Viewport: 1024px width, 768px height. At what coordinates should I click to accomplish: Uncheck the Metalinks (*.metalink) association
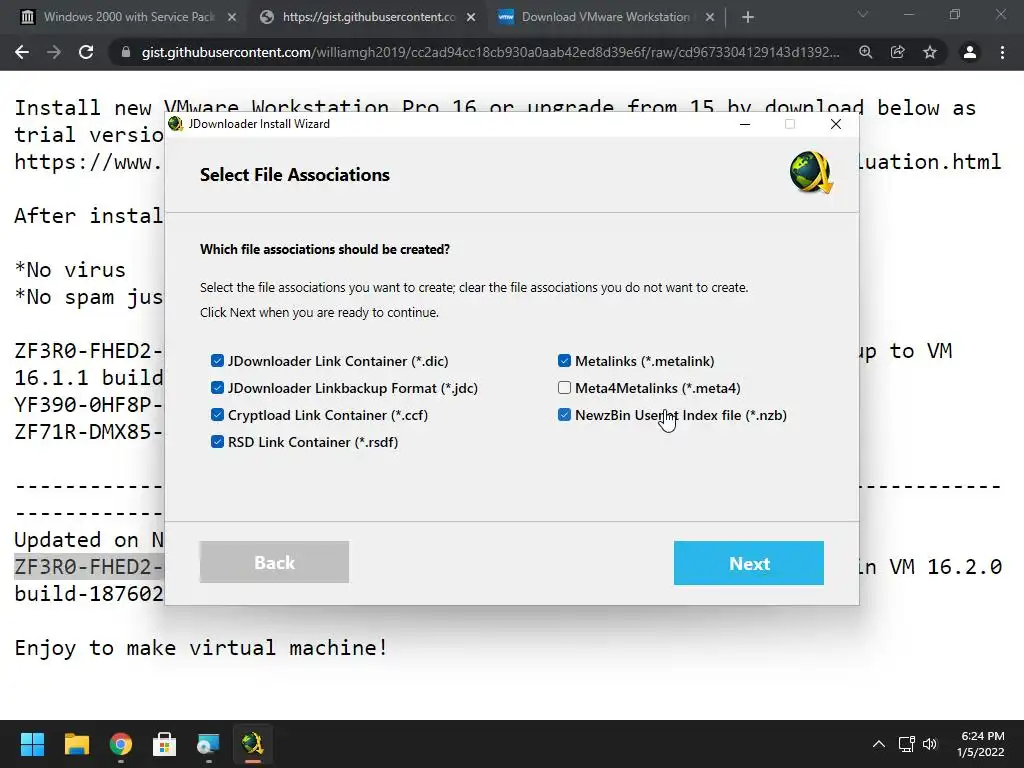pyautogui.click(x=564, y=360)
